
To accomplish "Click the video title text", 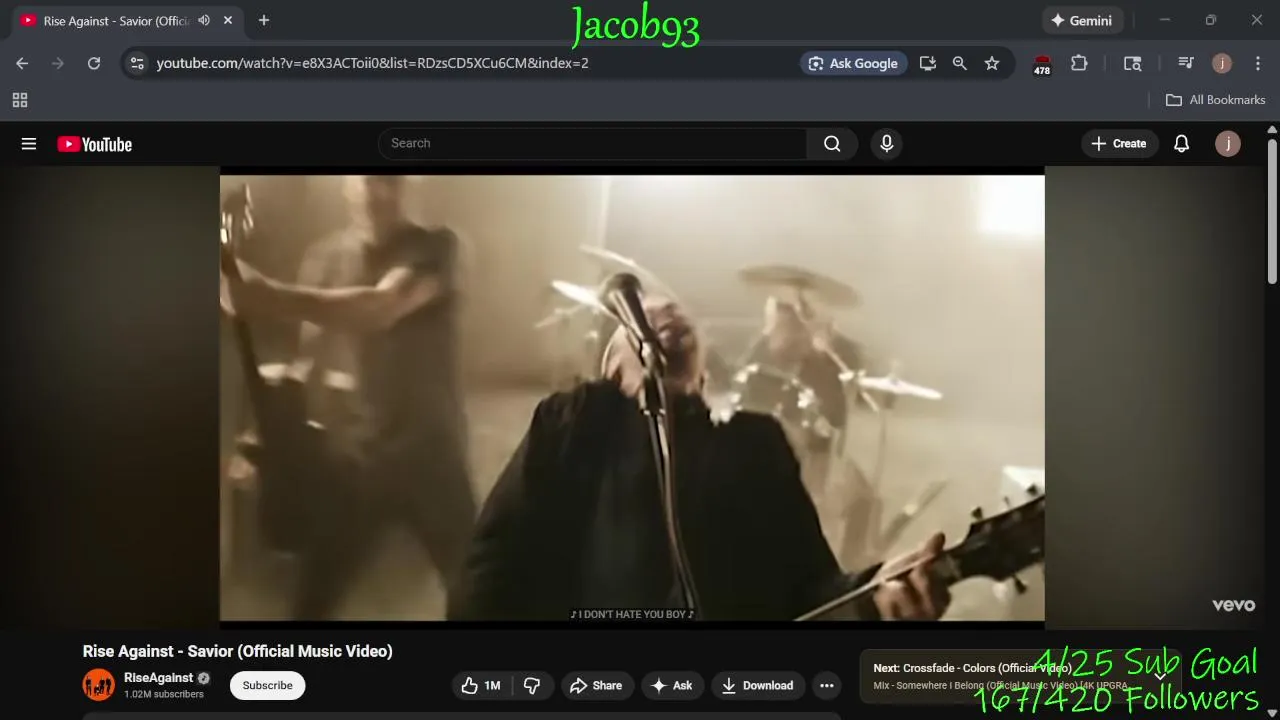I will pos(237,651).
